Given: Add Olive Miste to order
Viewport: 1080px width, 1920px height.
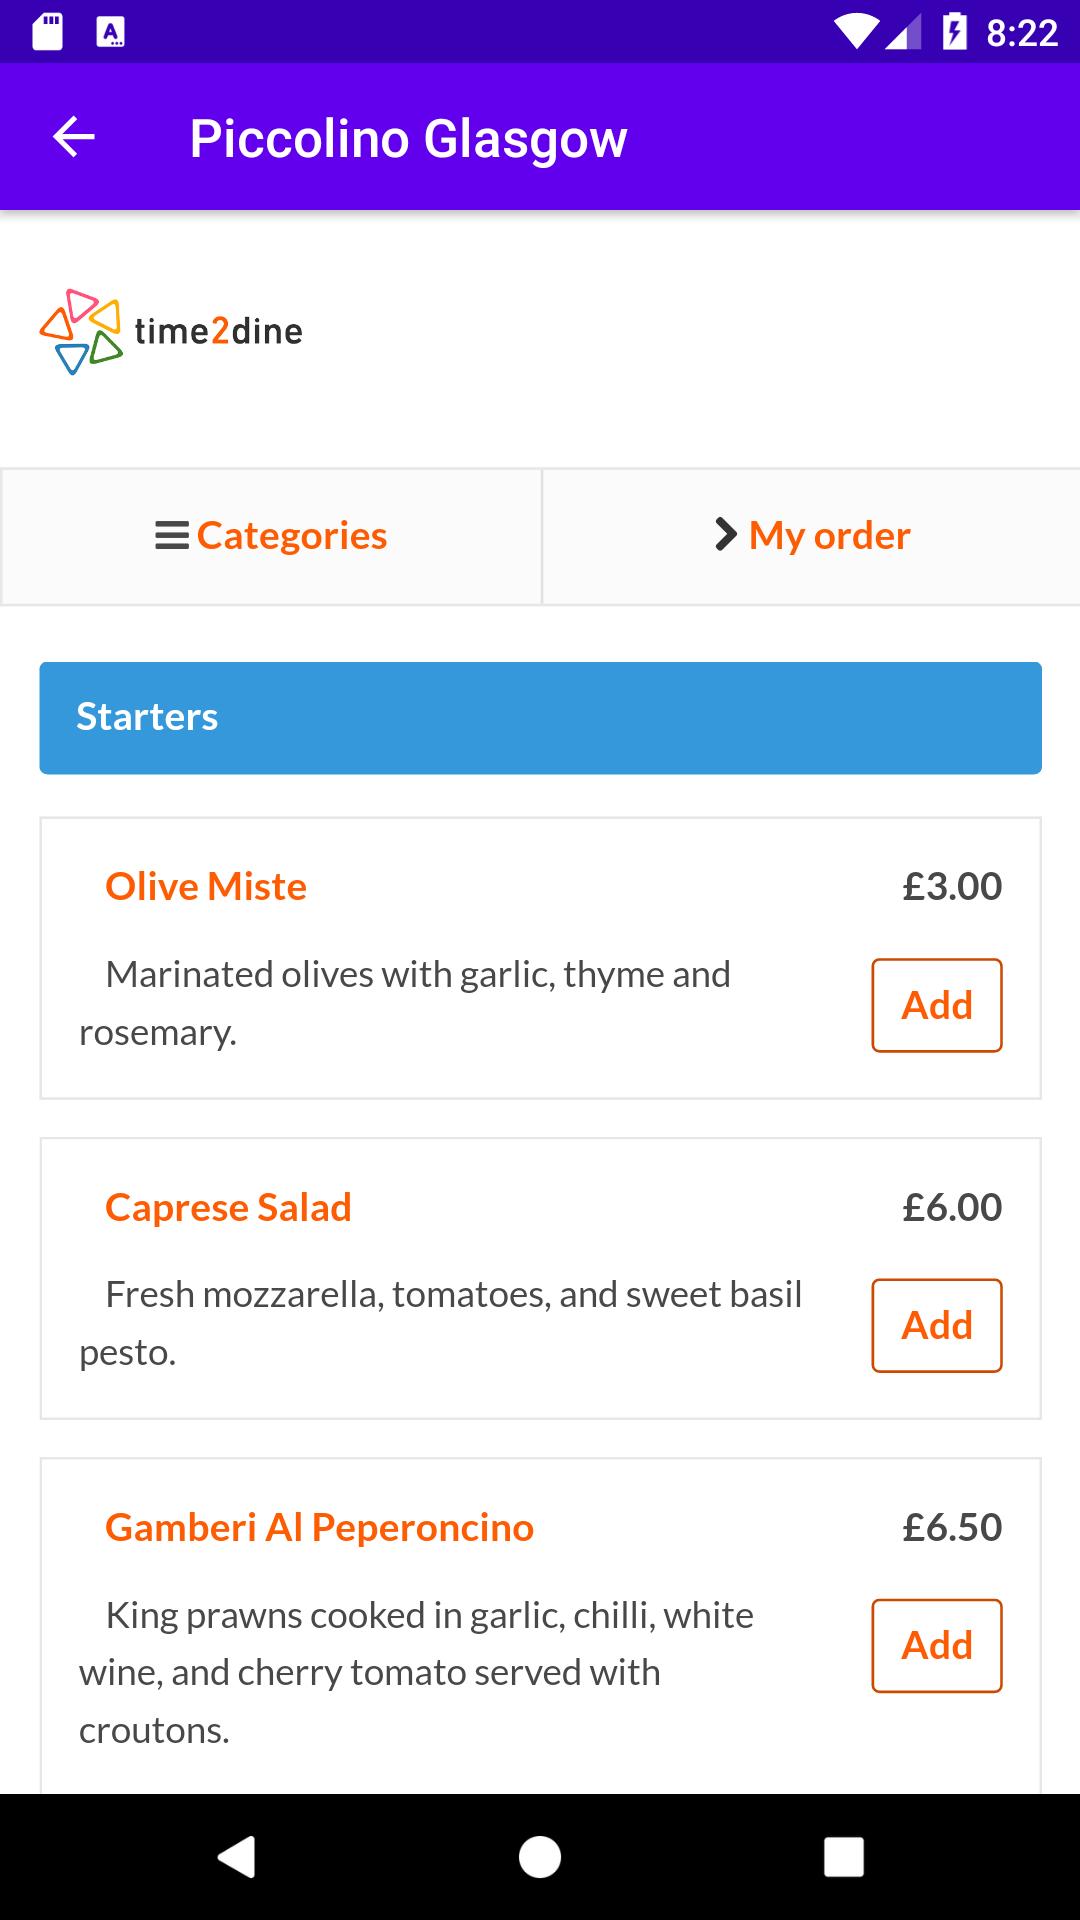Looking at the screenshot, I should coord(937,1005).
